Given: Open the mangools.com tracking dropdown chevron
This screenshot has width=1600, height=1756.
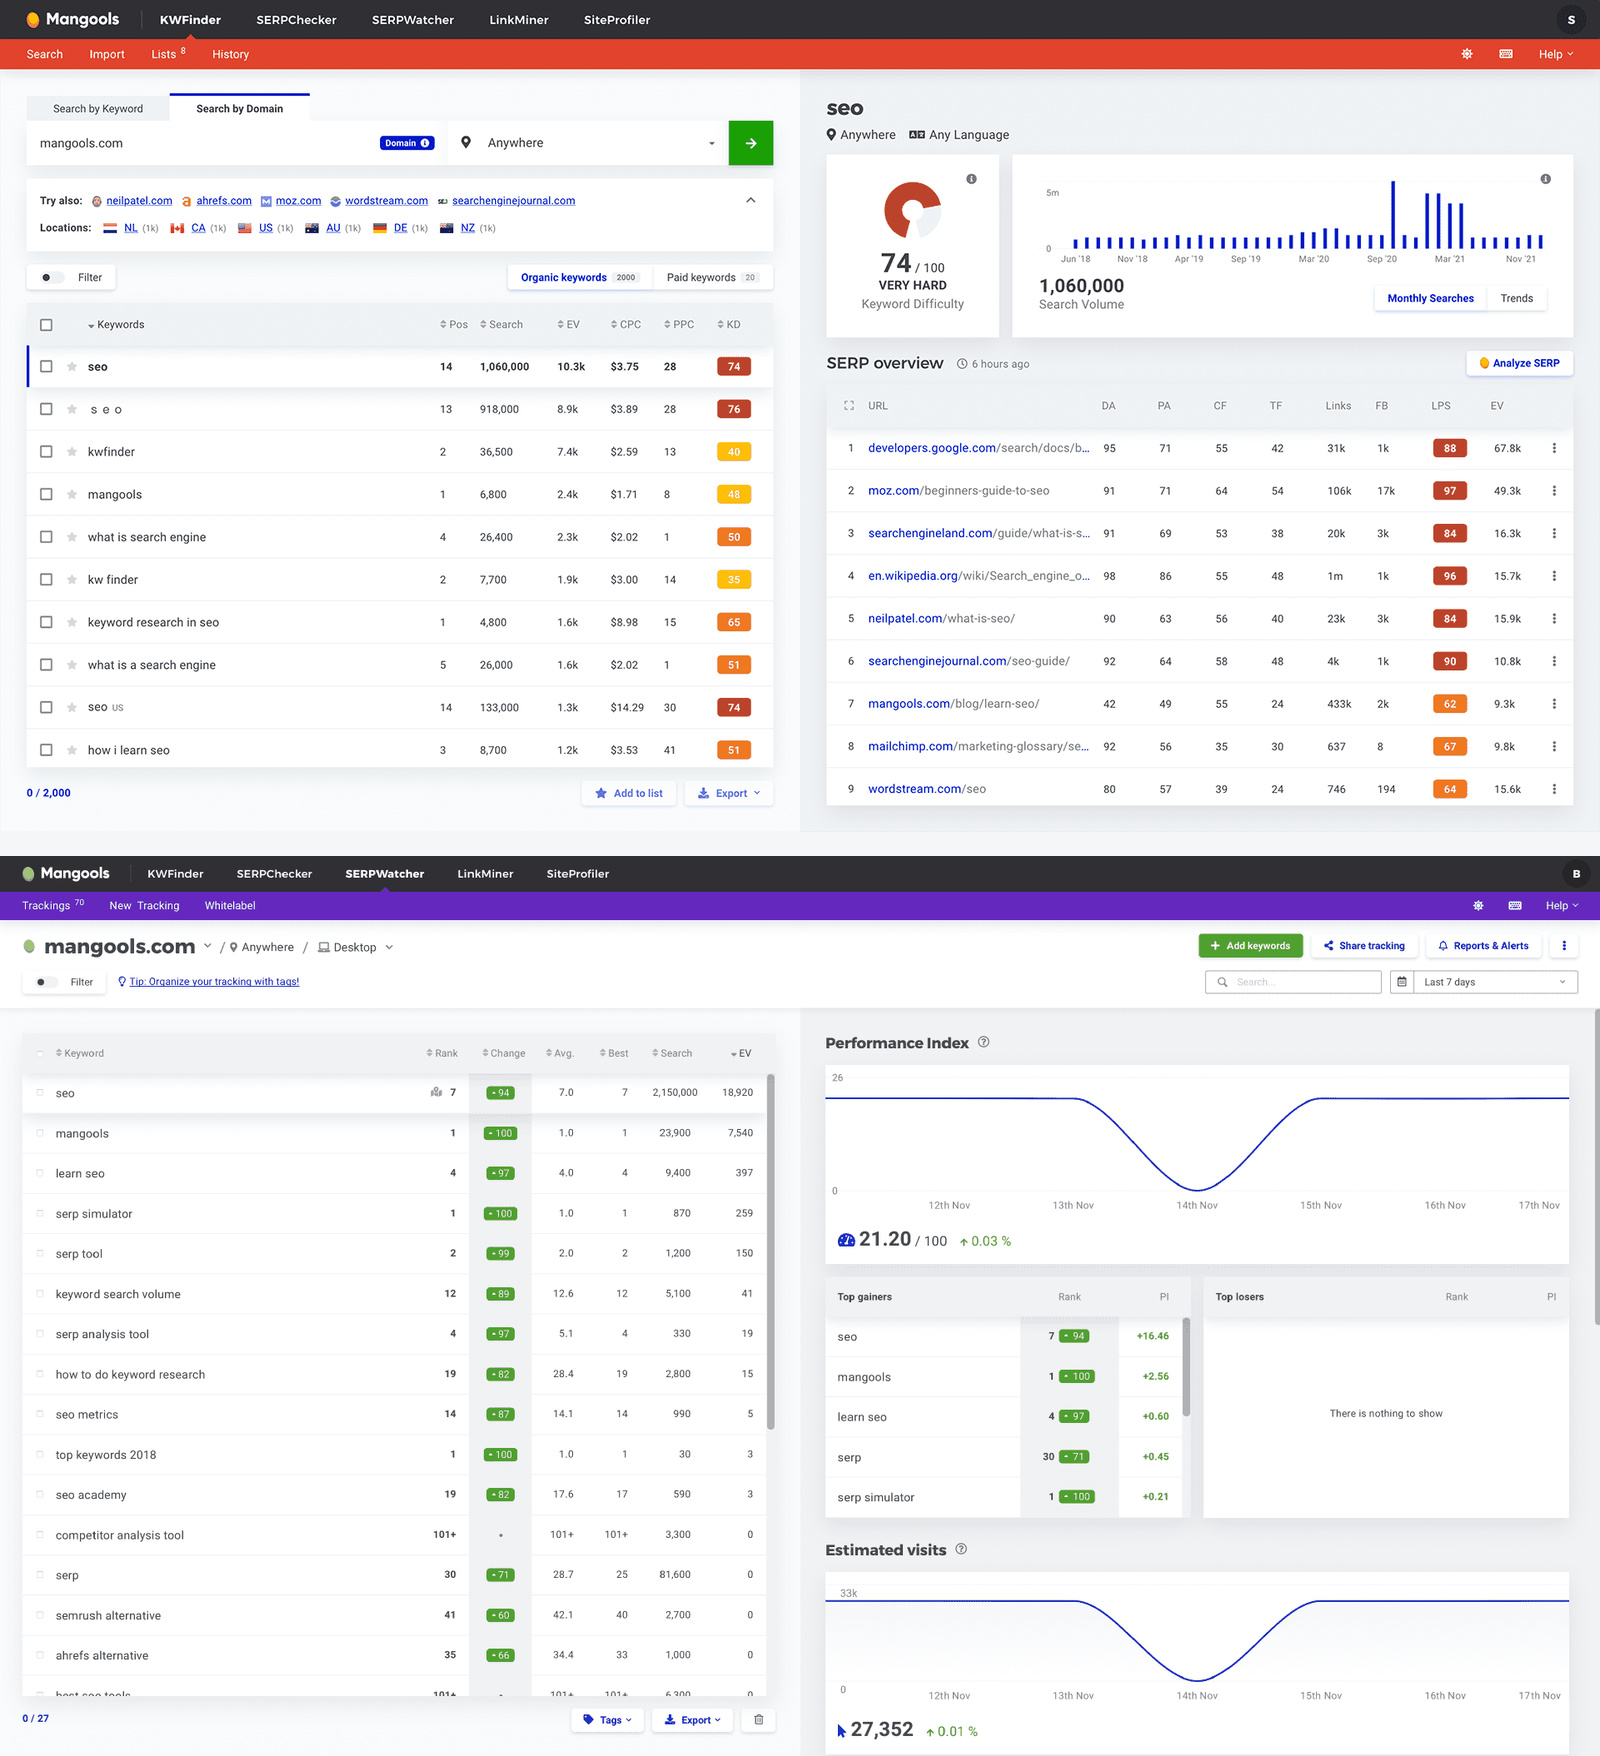Looking at the screenshot, I should (207, 946).
